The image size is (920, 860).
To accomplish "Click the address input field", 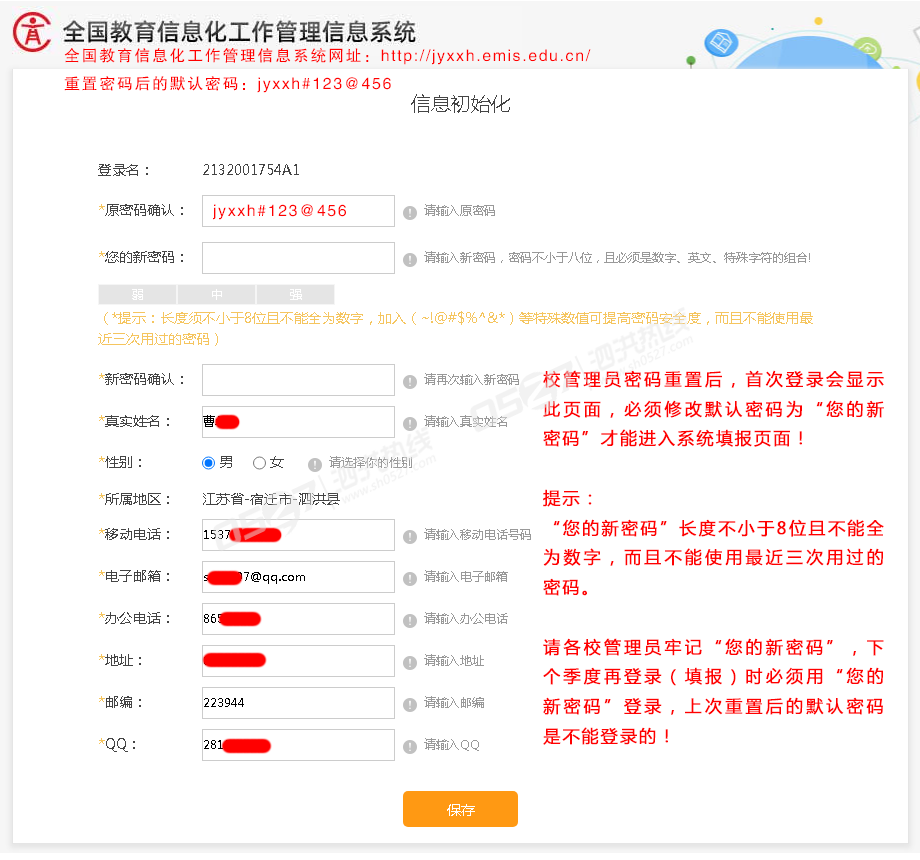I will [x=298, y=661].
